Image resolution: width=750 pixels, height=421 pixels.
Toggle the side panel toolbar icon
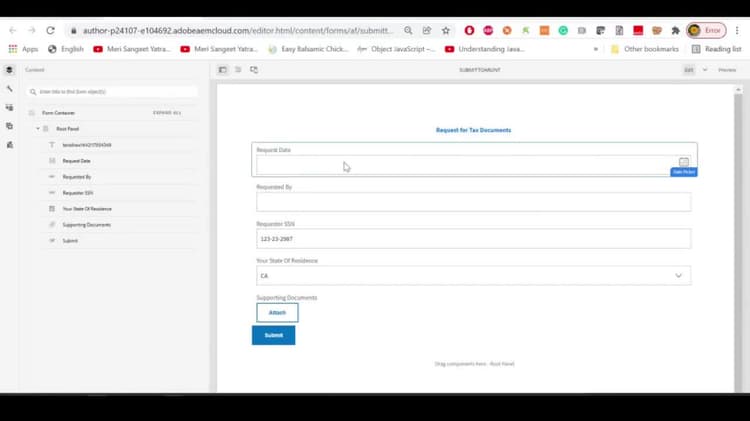pyautogui.click(x=222, y=70)
